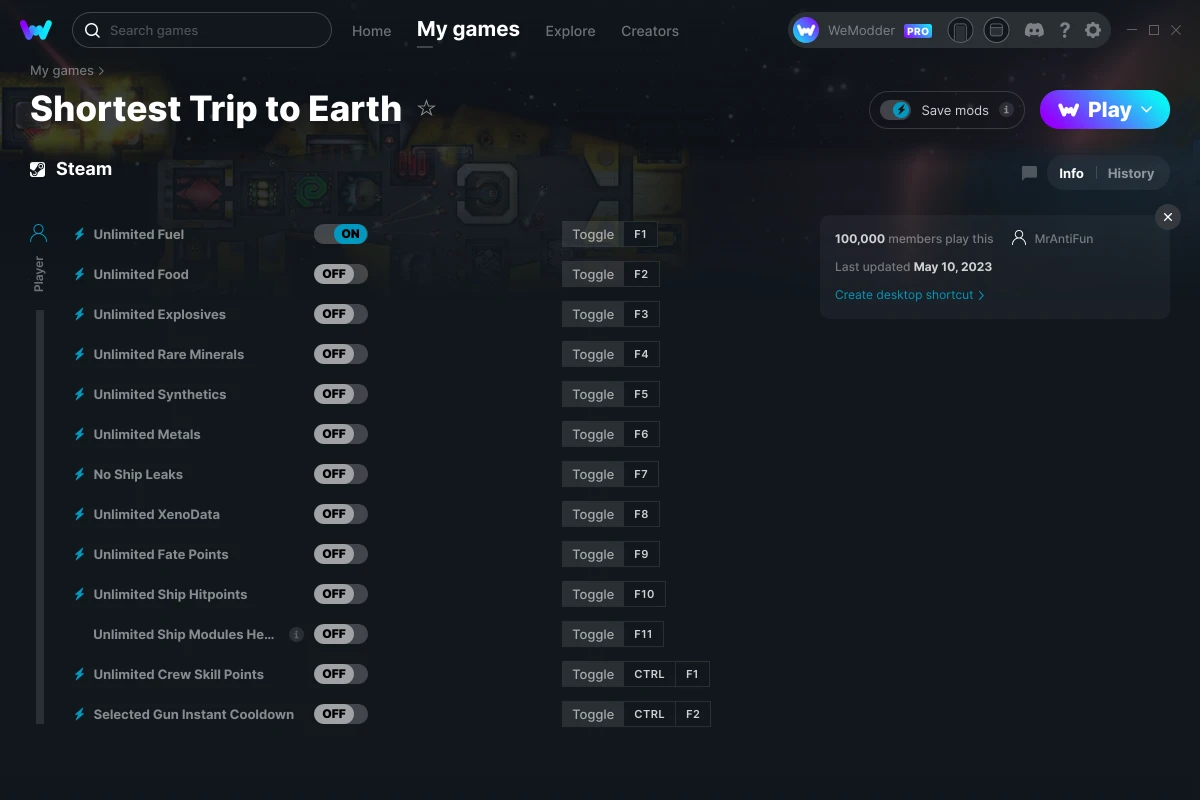Click info icon next to Save mods

tap(1006, 110)
